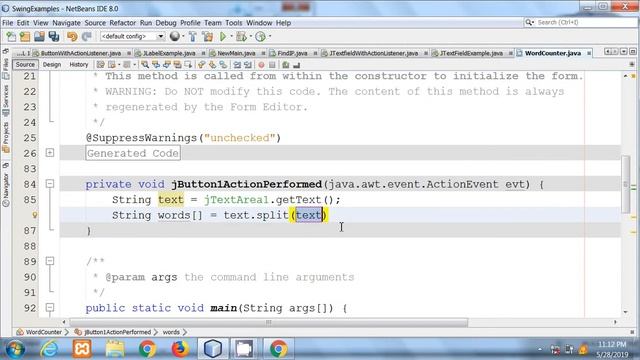Viewport: 640px width, 360px height.
Task: Switch to the JTextFieldExample.java tab
Action: [x=471, y=53]
